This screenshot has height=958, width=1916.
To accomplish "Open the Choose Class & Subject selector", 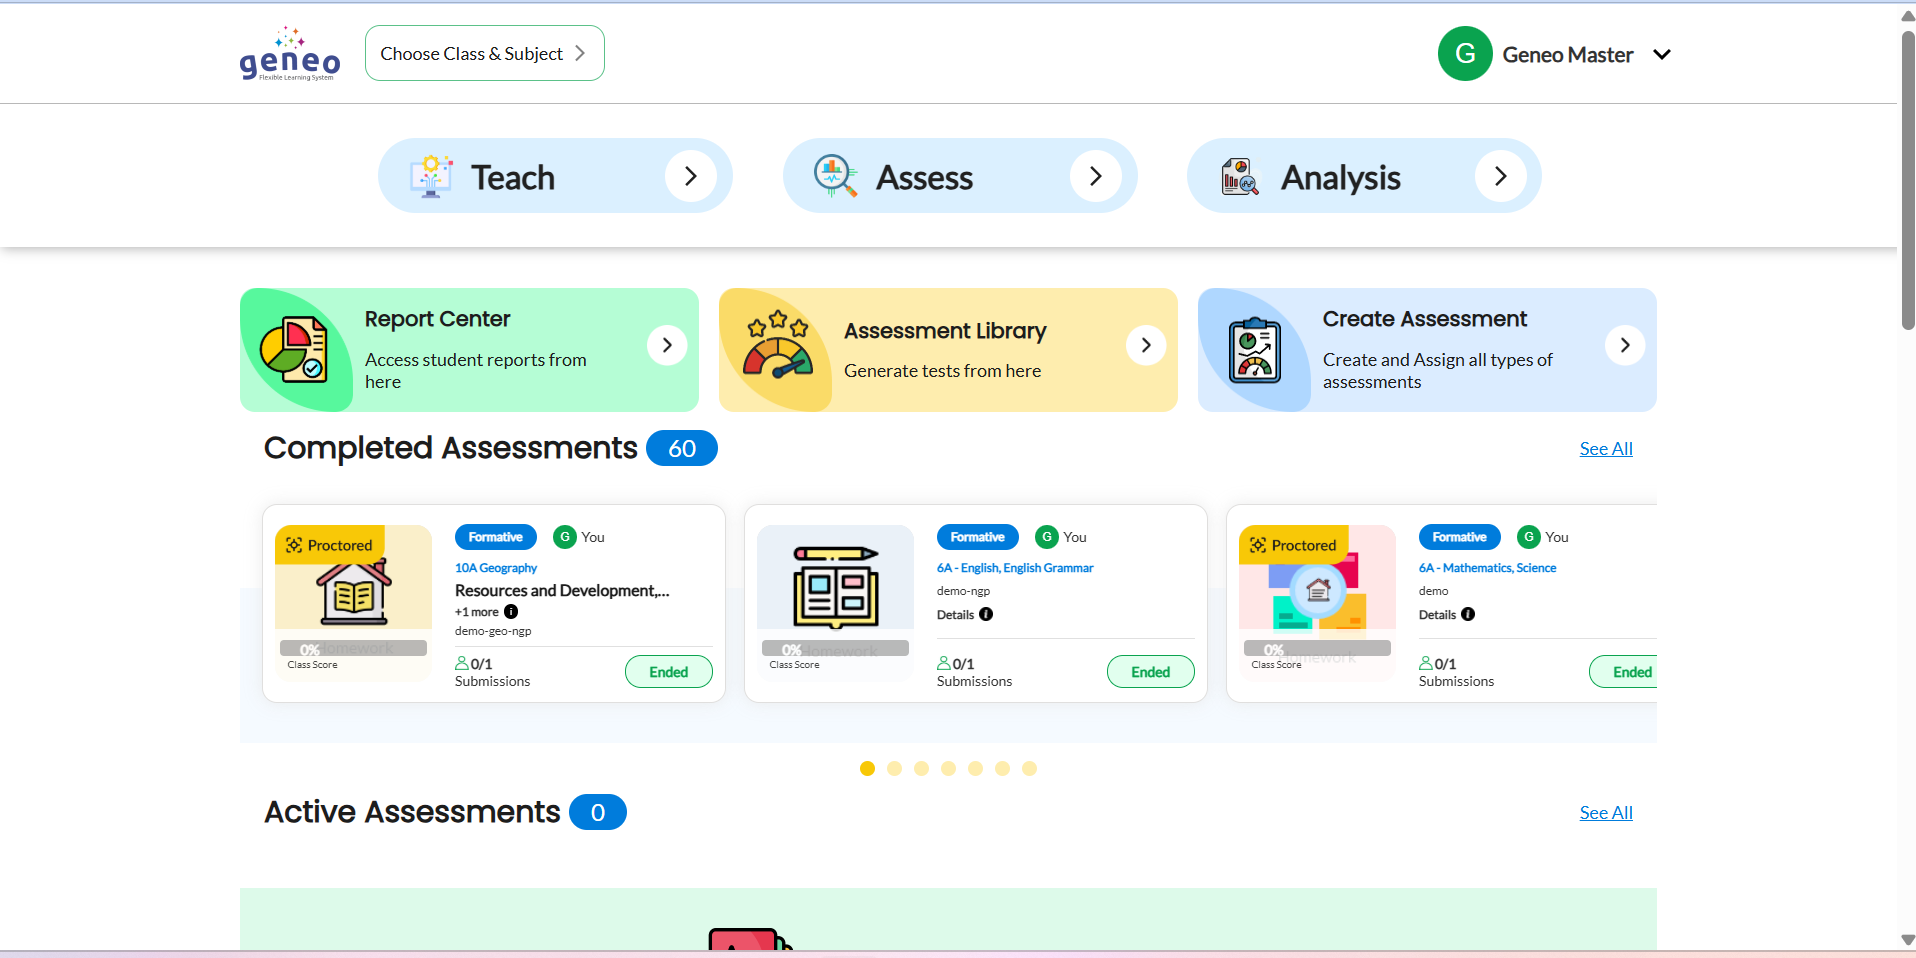I will click(x=485, y=53).
